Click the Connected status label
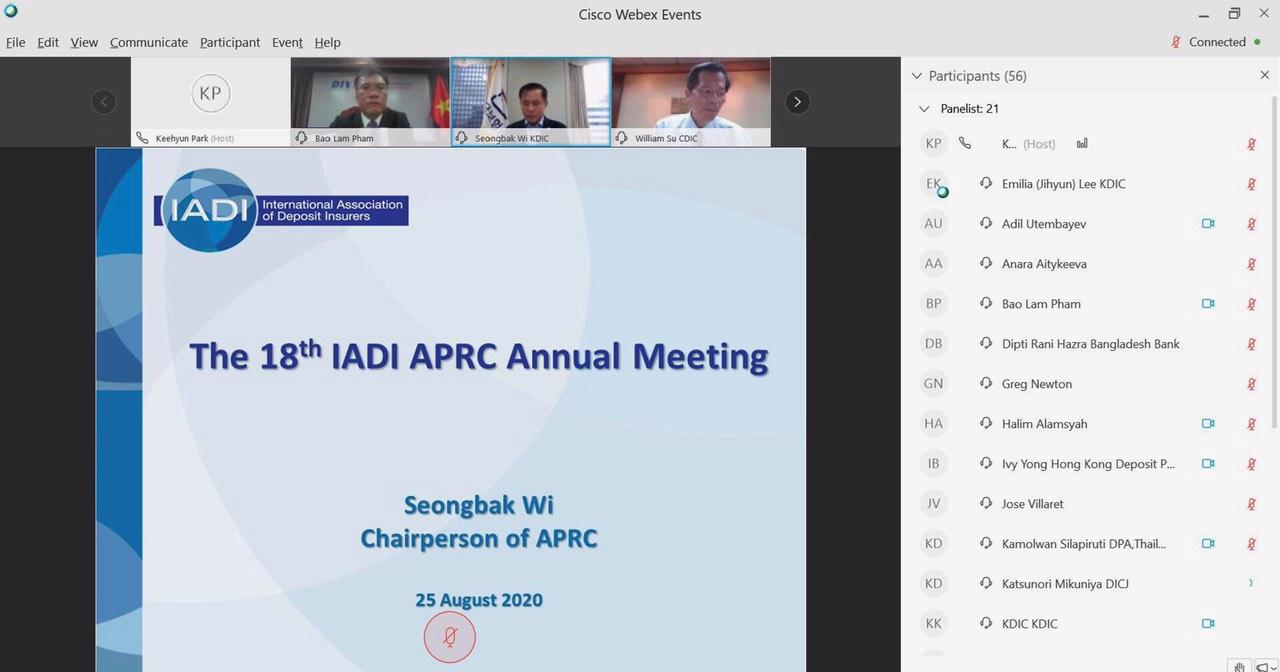Viewport: 1280px width, 672px height. (x=1217, y=42)
